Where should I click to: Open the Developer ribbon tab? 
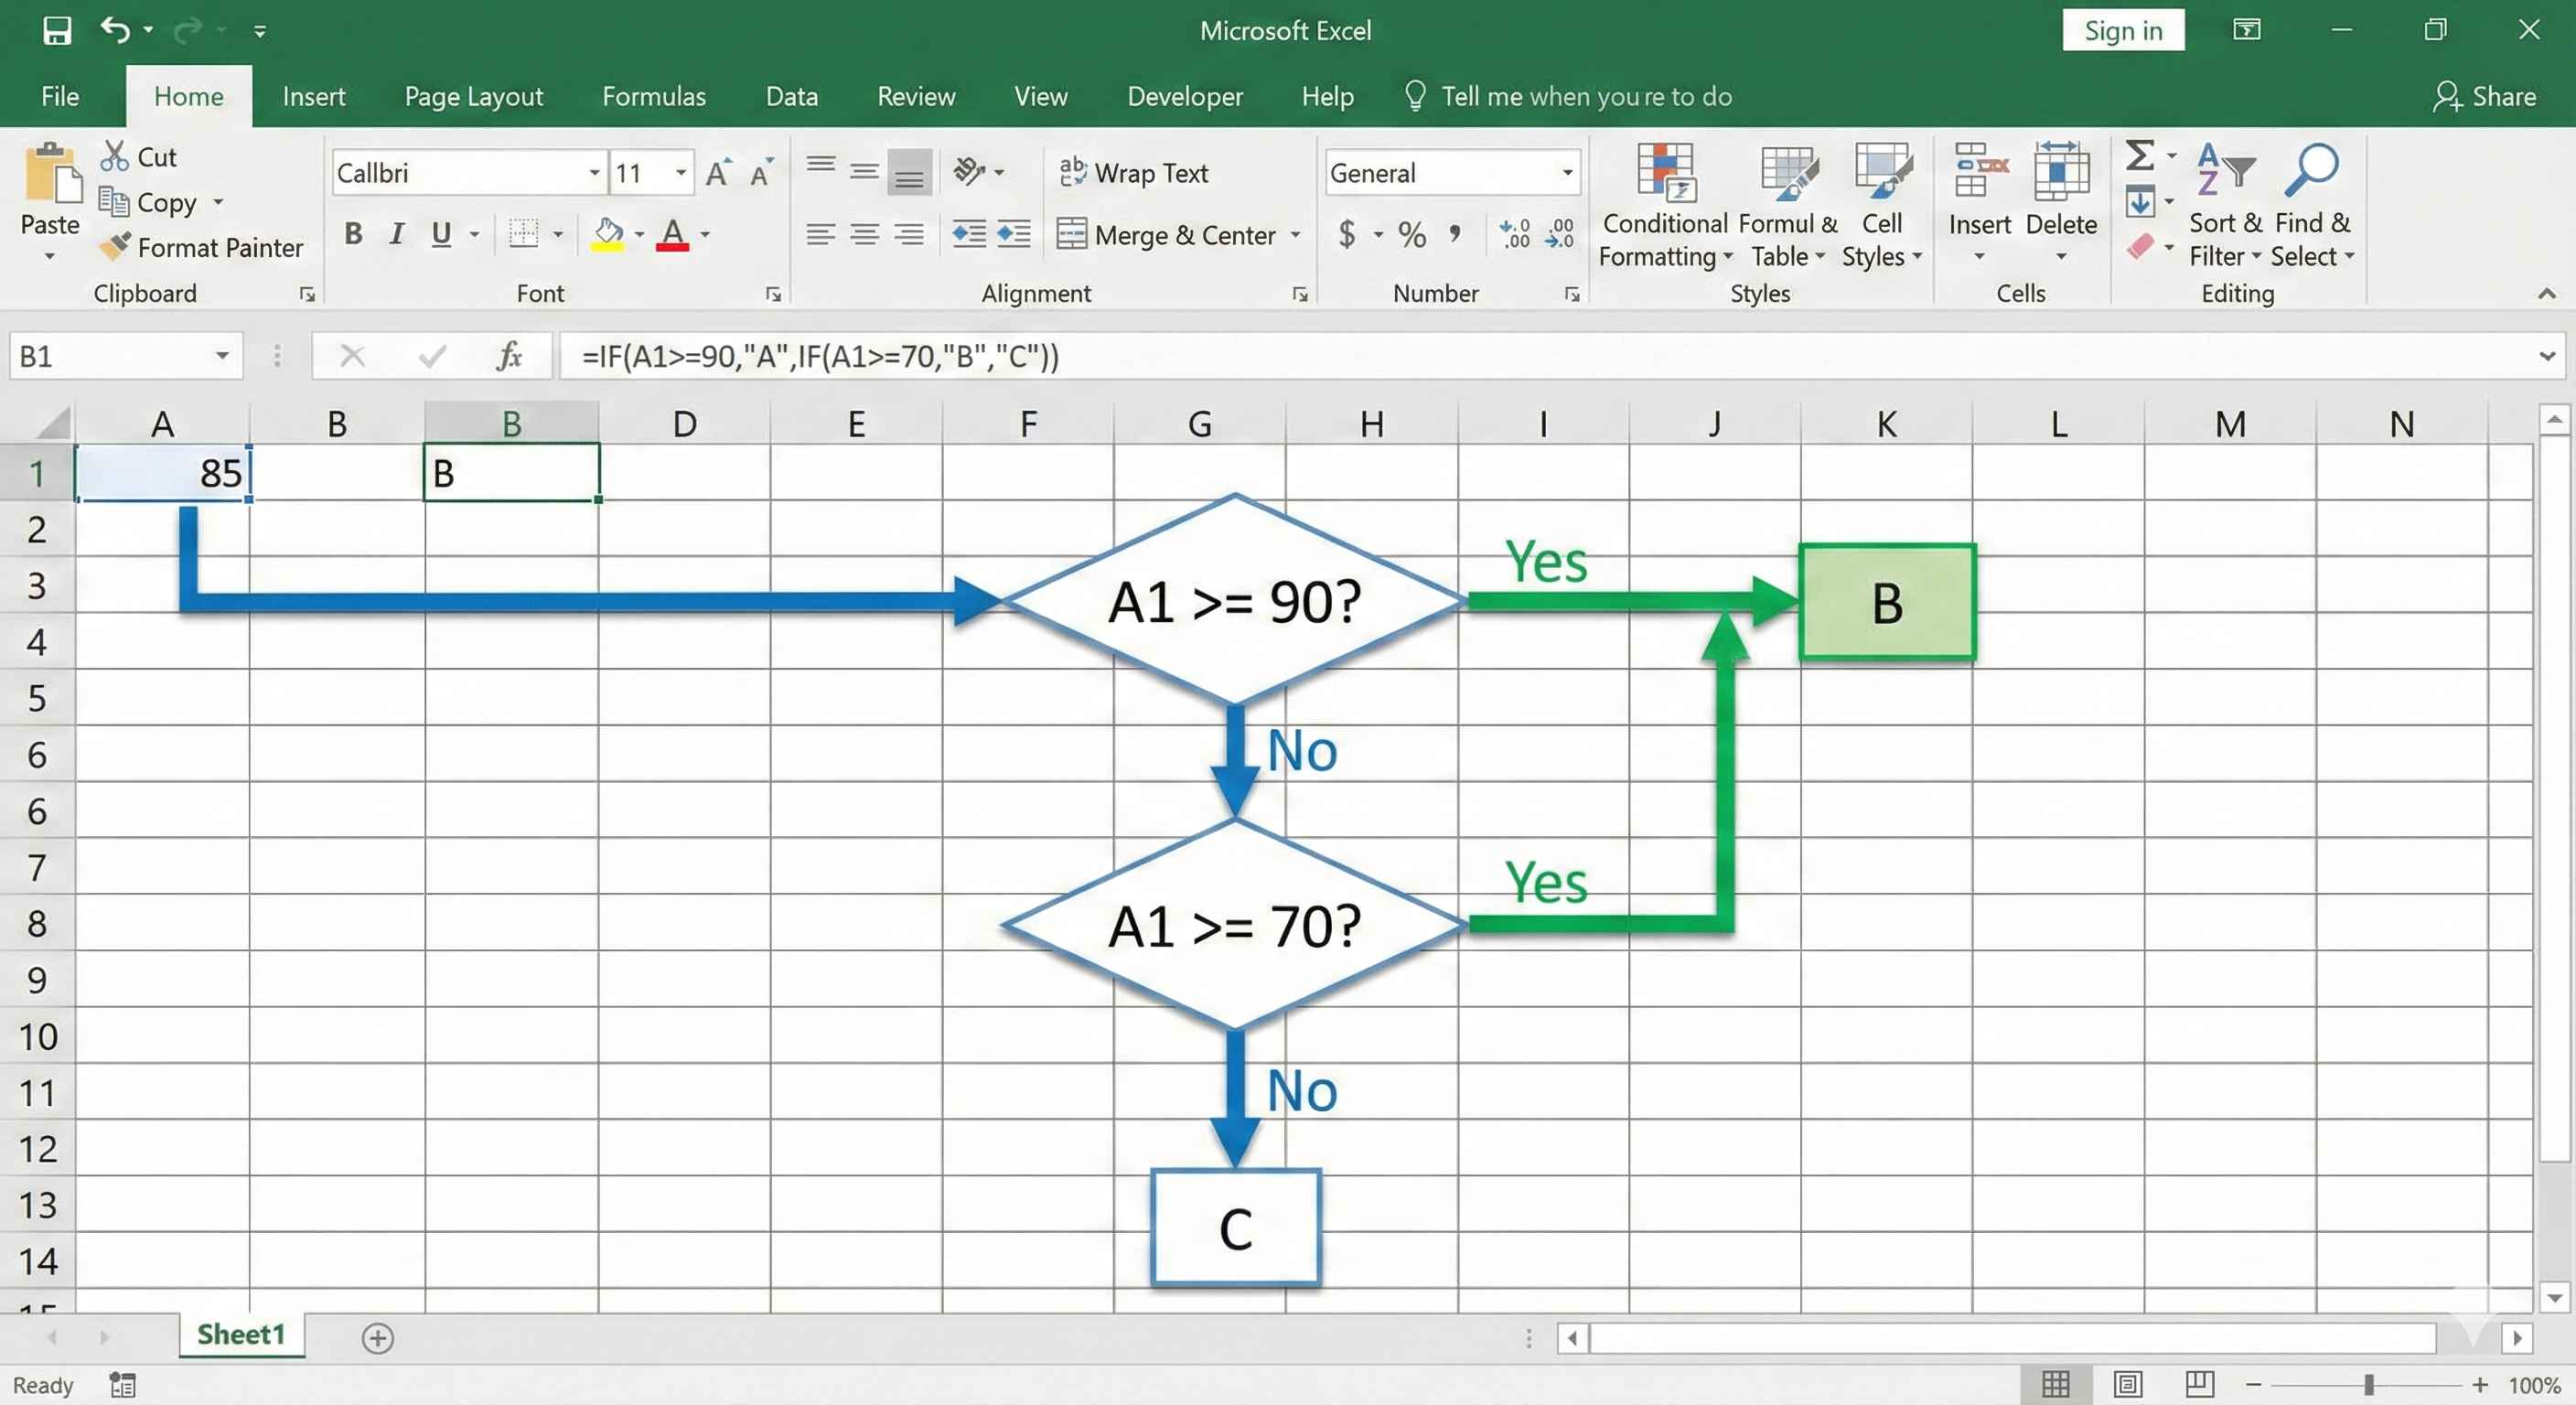tap(1185, 96)
